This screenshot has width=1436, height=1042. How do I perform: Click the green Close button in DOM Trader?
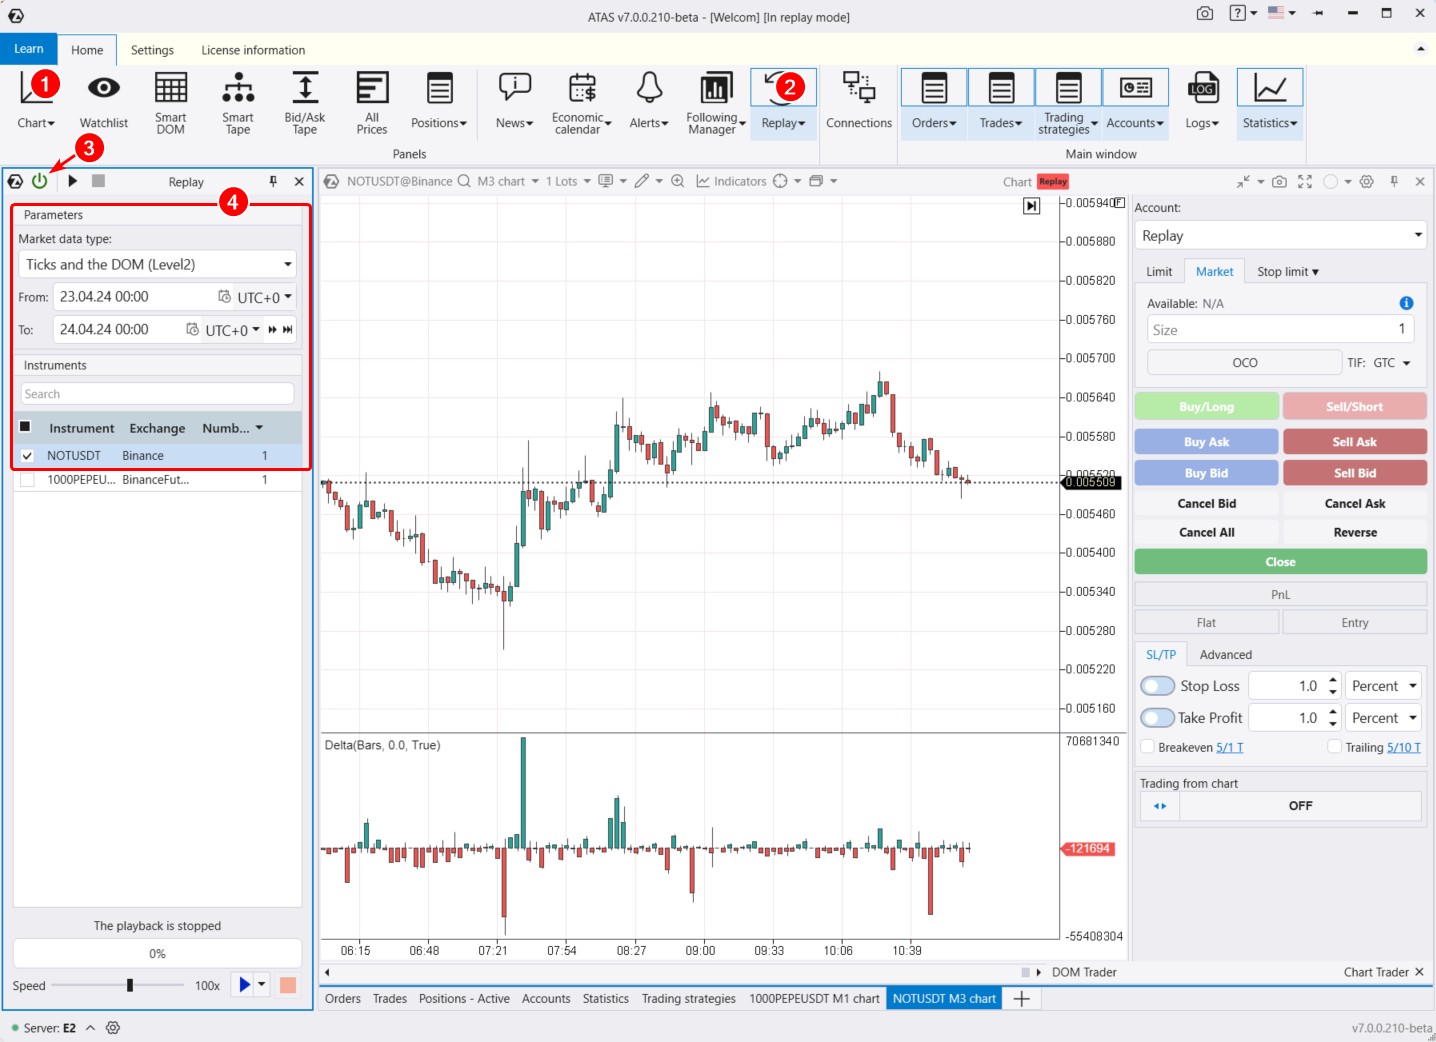(1280, 561)
